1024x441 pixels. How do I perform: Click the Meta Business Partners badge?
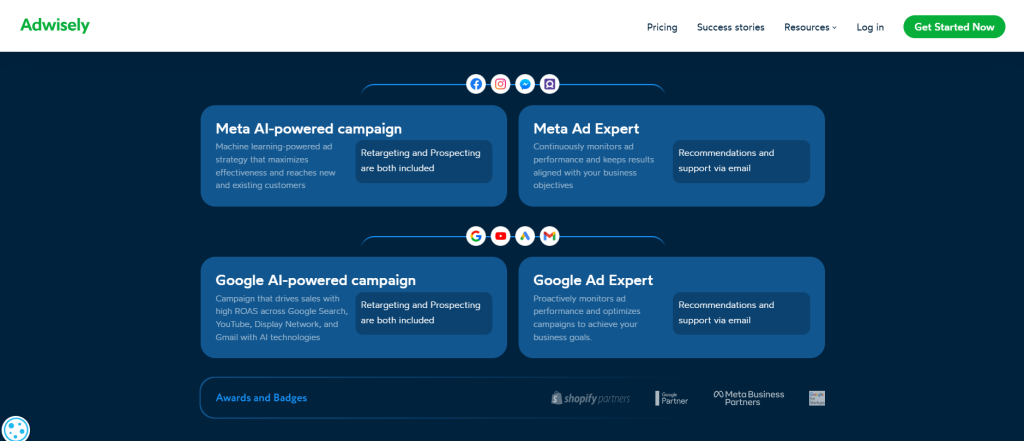coord(748,398)
